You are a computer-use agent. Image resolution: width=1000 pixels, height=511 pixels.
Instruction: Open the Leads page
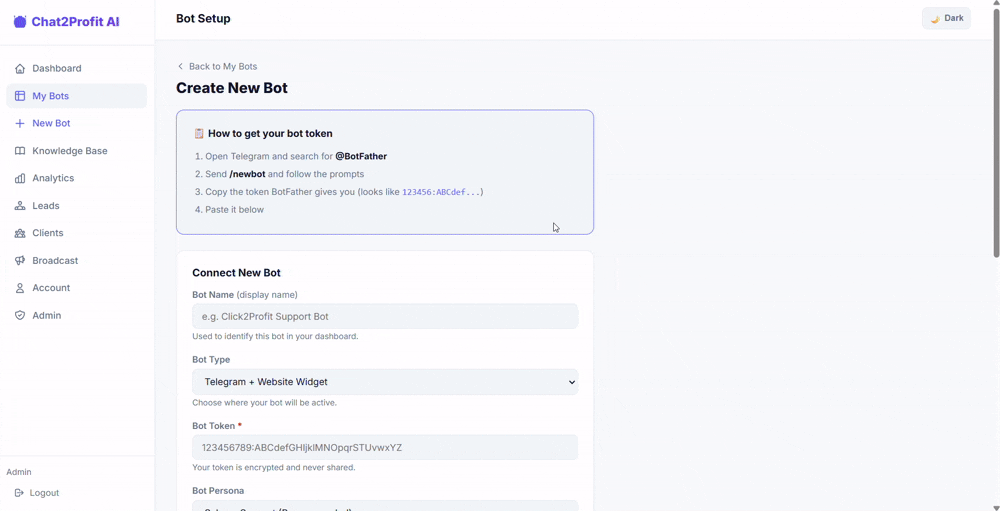point(77,205)
